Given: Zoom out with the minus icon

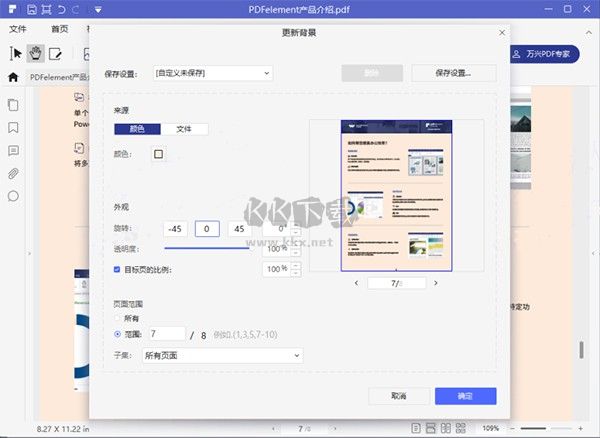Looking at the screenshot, I should pyautogui.click(x=512, y=428).
